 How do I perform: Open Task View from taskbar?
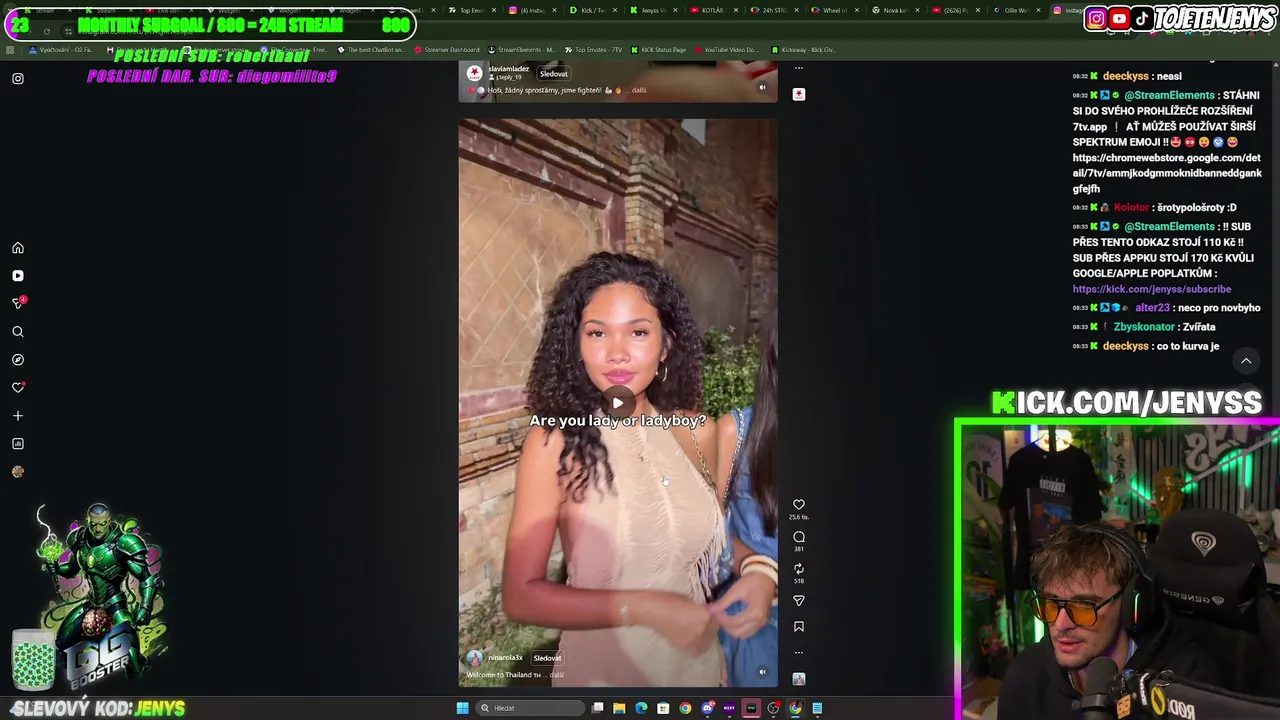pyautogui.click(x=597, y=708)
